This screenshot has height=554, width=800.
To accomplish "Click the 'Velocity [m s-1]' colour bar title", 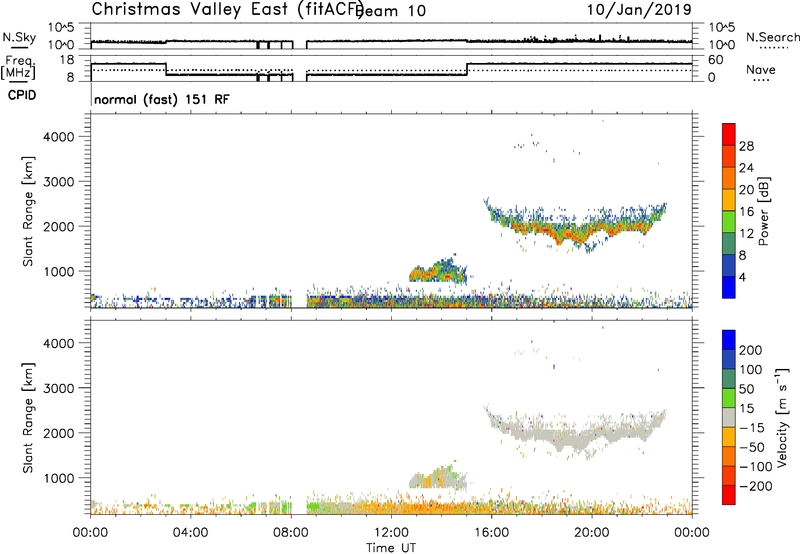I will click(x=782, y=417).
